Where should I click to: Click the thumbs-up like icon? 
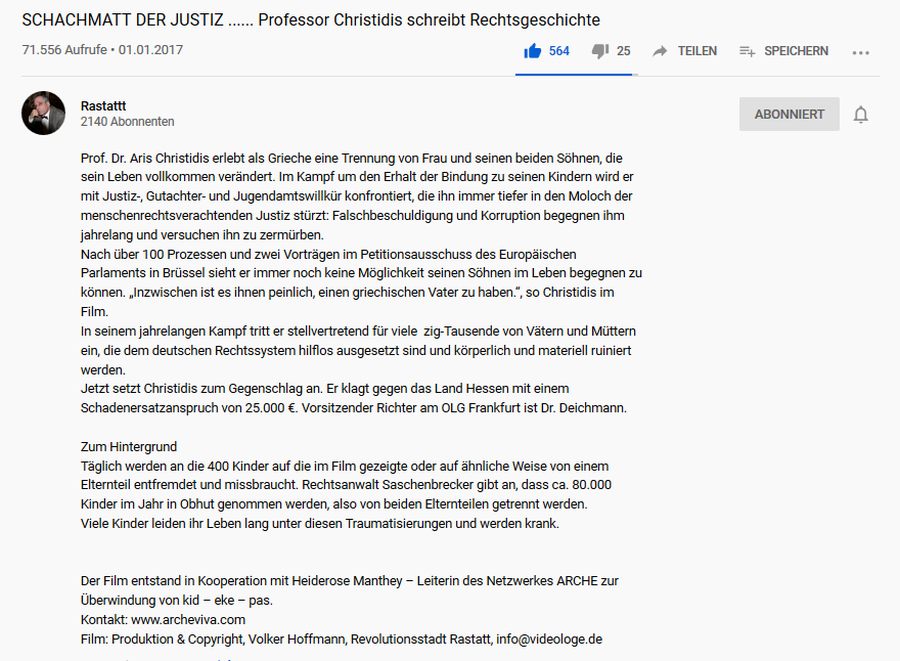(532, 51)
